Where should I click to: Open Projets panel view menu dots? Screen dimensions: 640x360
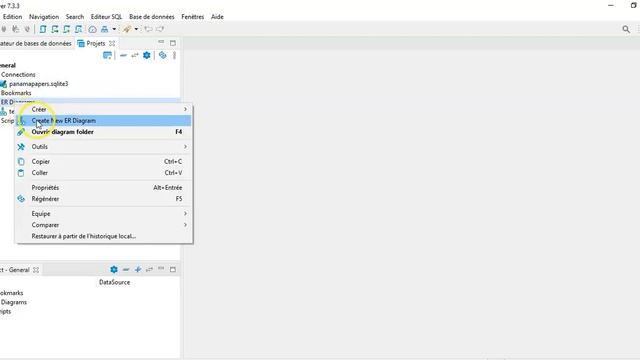click(174, 55)
